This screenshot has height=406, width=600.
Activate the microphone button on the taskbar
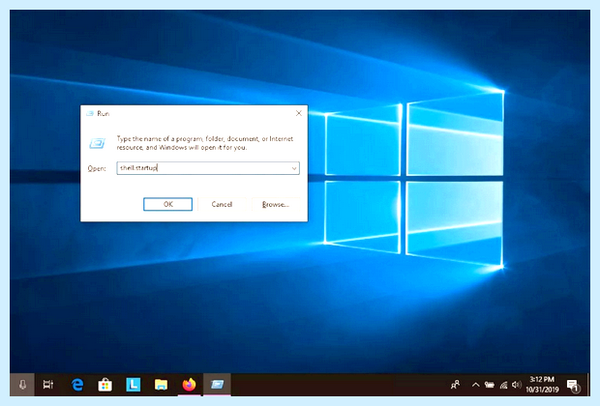point(23,385)
